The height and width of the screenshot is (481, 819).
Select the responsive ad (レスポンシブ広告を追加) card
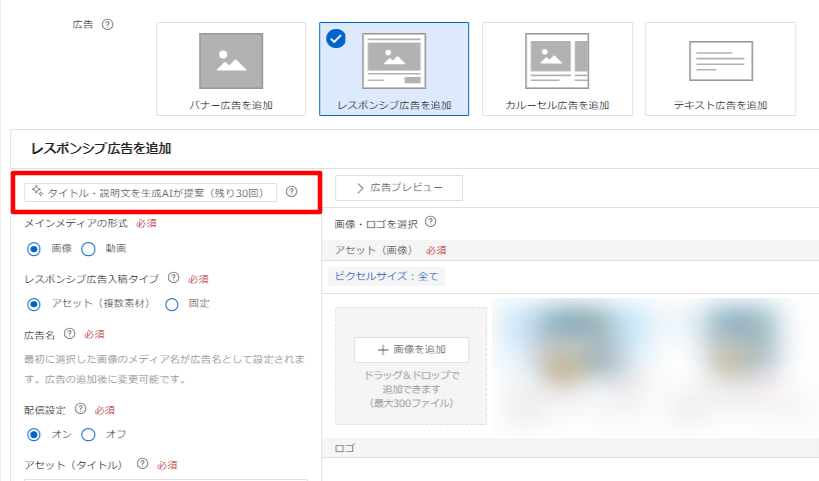click(x=393, y=68)
